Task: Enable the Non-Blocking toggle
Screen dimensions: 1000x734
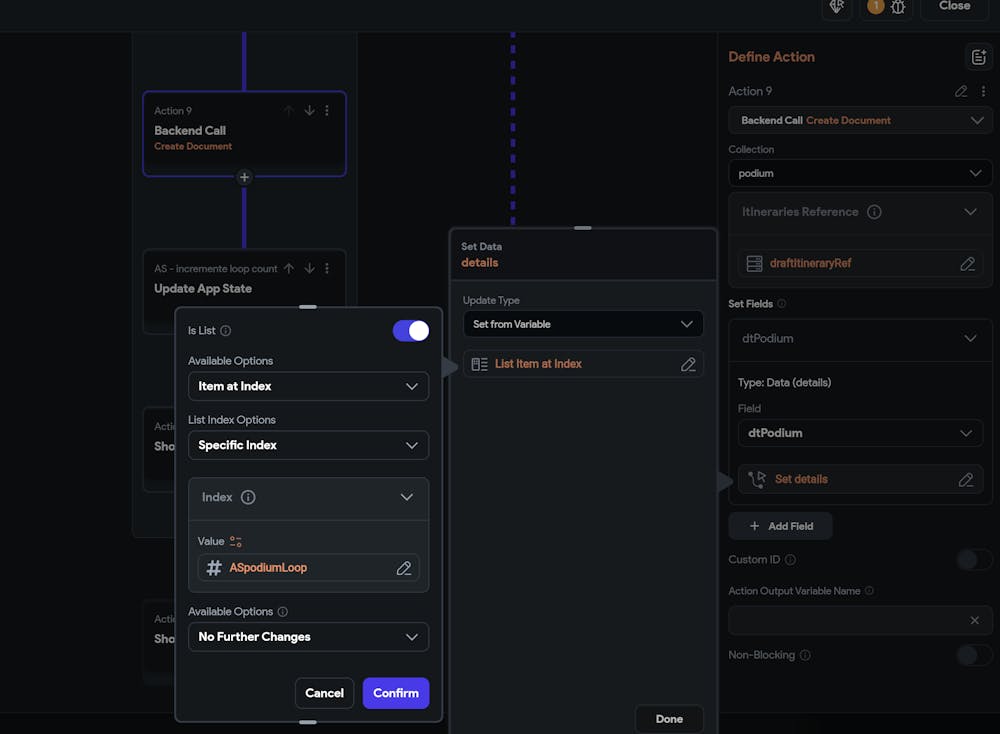Action: pos(974,655)
